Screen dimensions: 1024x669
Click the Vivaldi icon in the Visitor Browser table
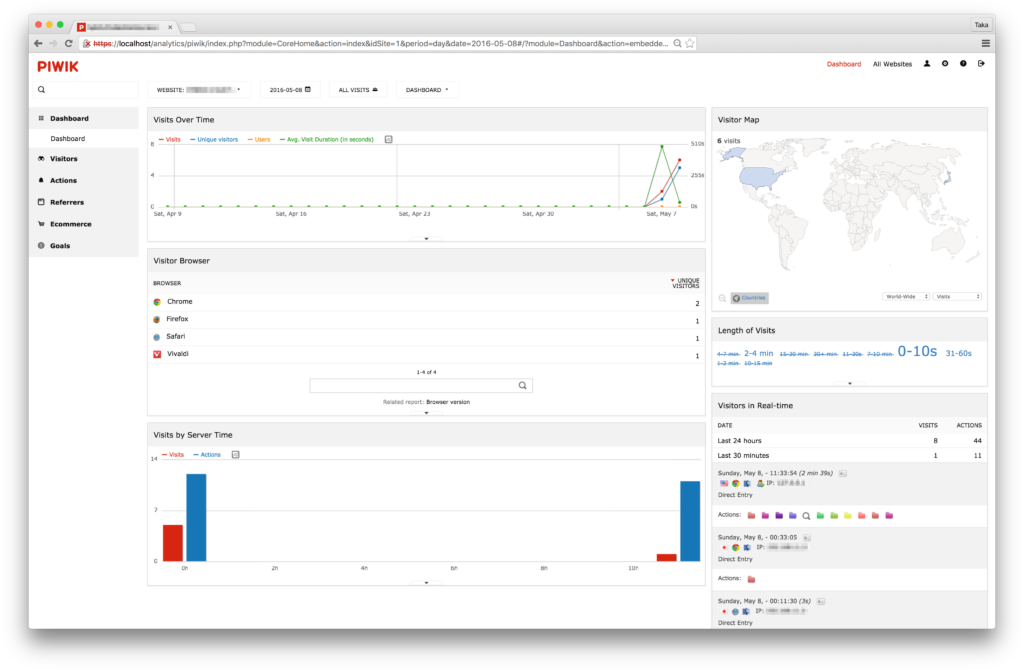[x=157, y=354]
